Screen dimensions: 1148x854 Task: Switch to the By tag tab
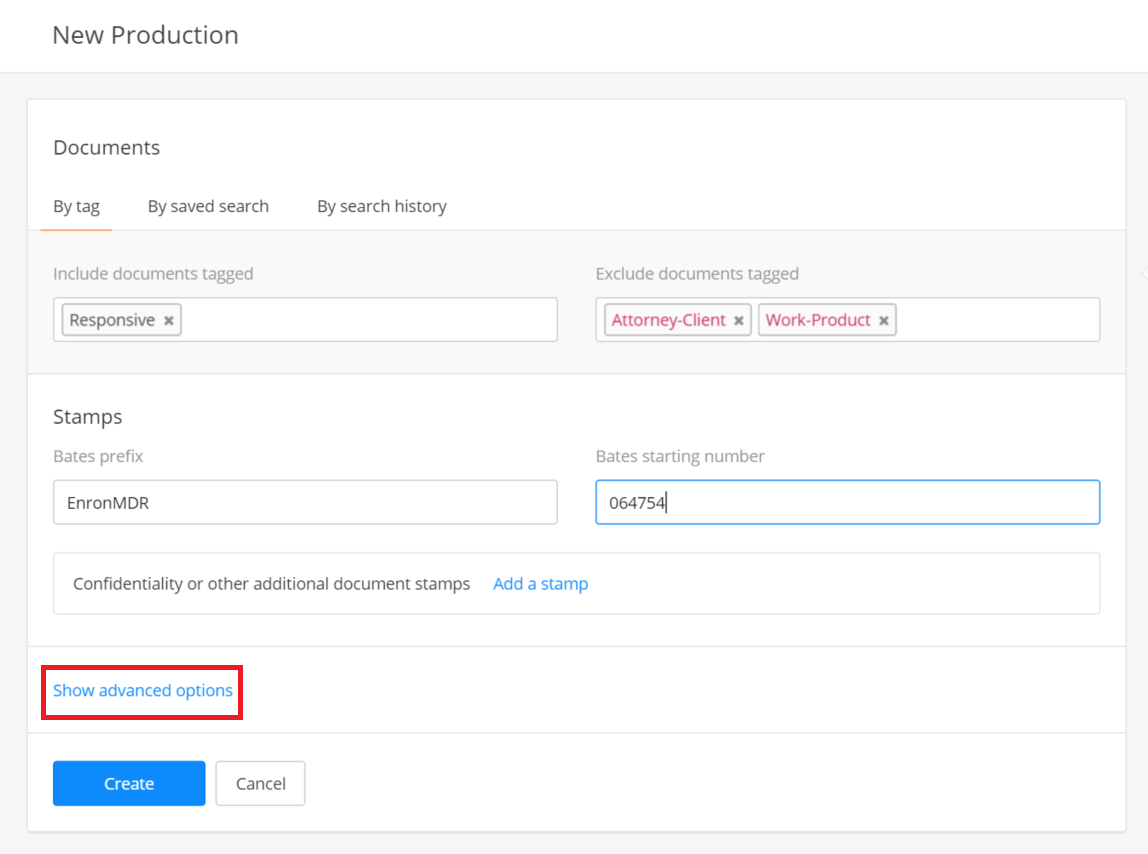coord(76,207)
